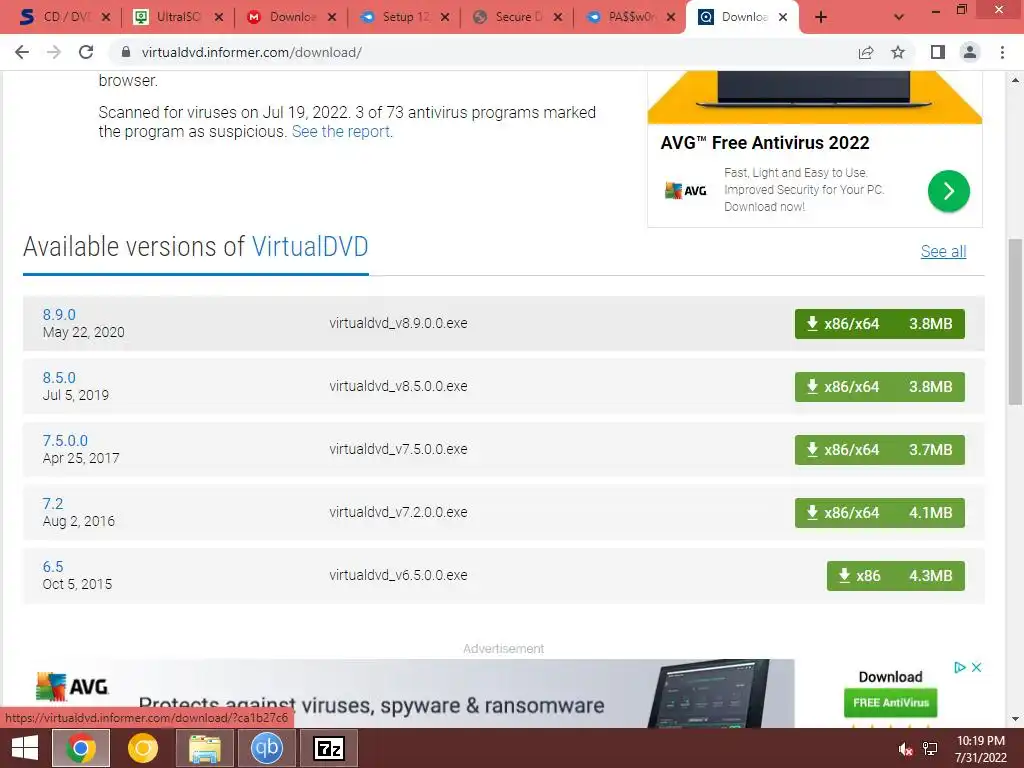Click the scrollbar down arrow
The height and width of the screenshot is (768, 1024).
tap(1015, 719)
